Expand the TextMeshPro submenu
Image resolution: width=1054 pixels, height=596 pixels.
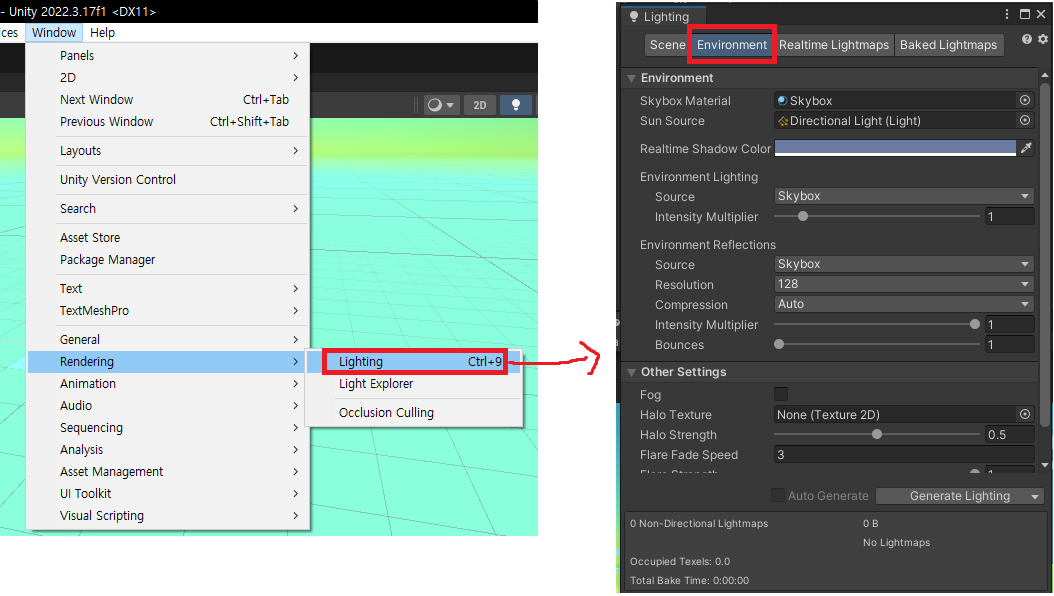pyautogui.click(x=167, y=310)
